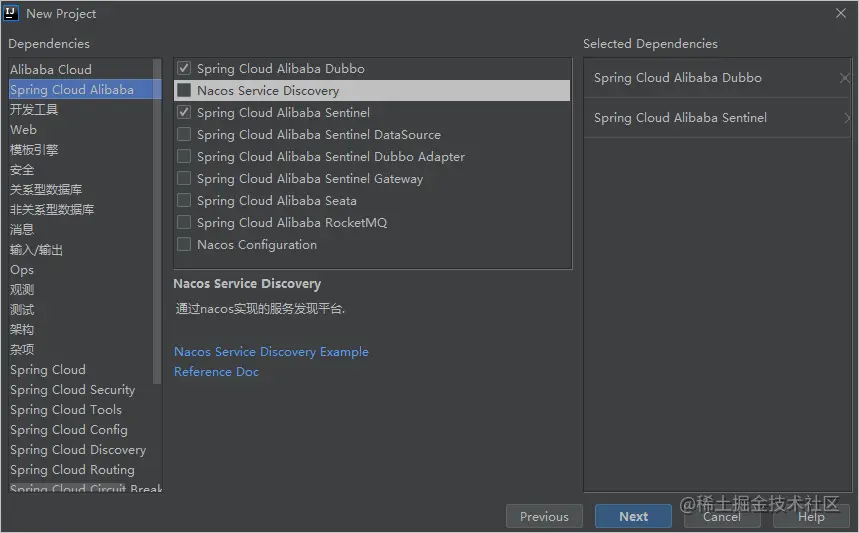Image resolution: width=859 pixels, height=533 pixels.
Task: Choose the Spring Cloud Config category
Action: pyautogui.click(x=69, y=430)
